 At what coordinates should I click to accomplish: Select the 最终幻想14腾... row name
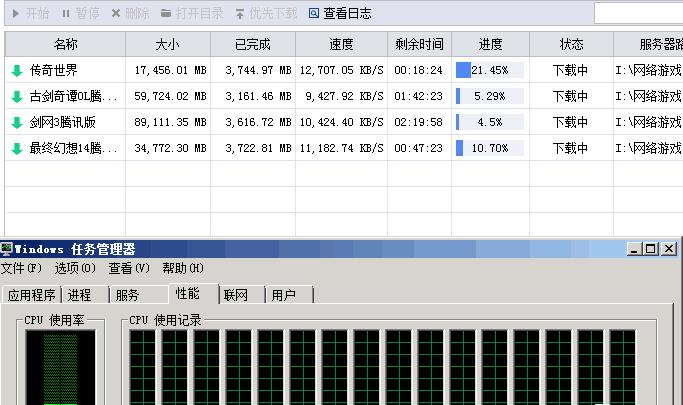pos(73,148)
